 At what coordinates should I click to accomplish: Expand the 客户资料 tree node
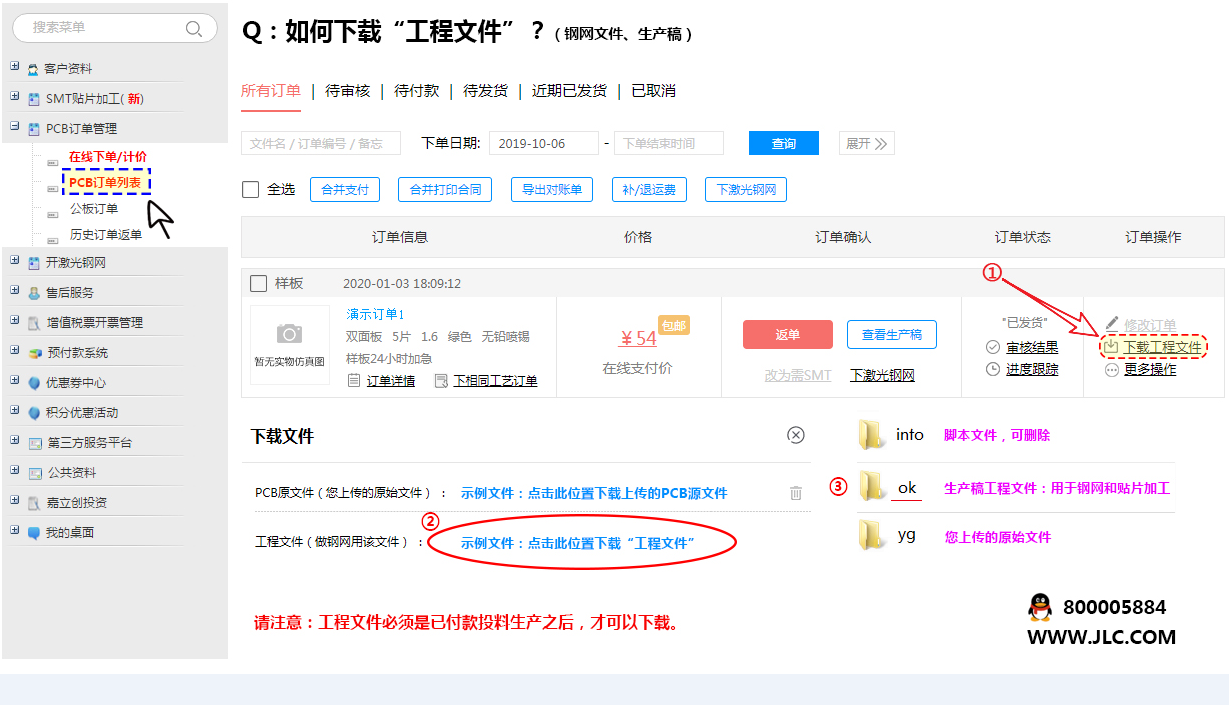point(14,67)
